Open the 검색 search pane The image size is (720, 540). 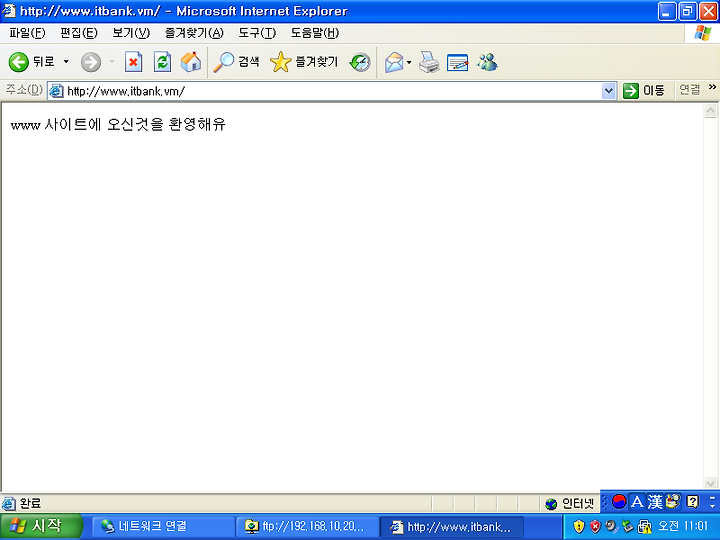pyautogui.click(x=236, y=62)
